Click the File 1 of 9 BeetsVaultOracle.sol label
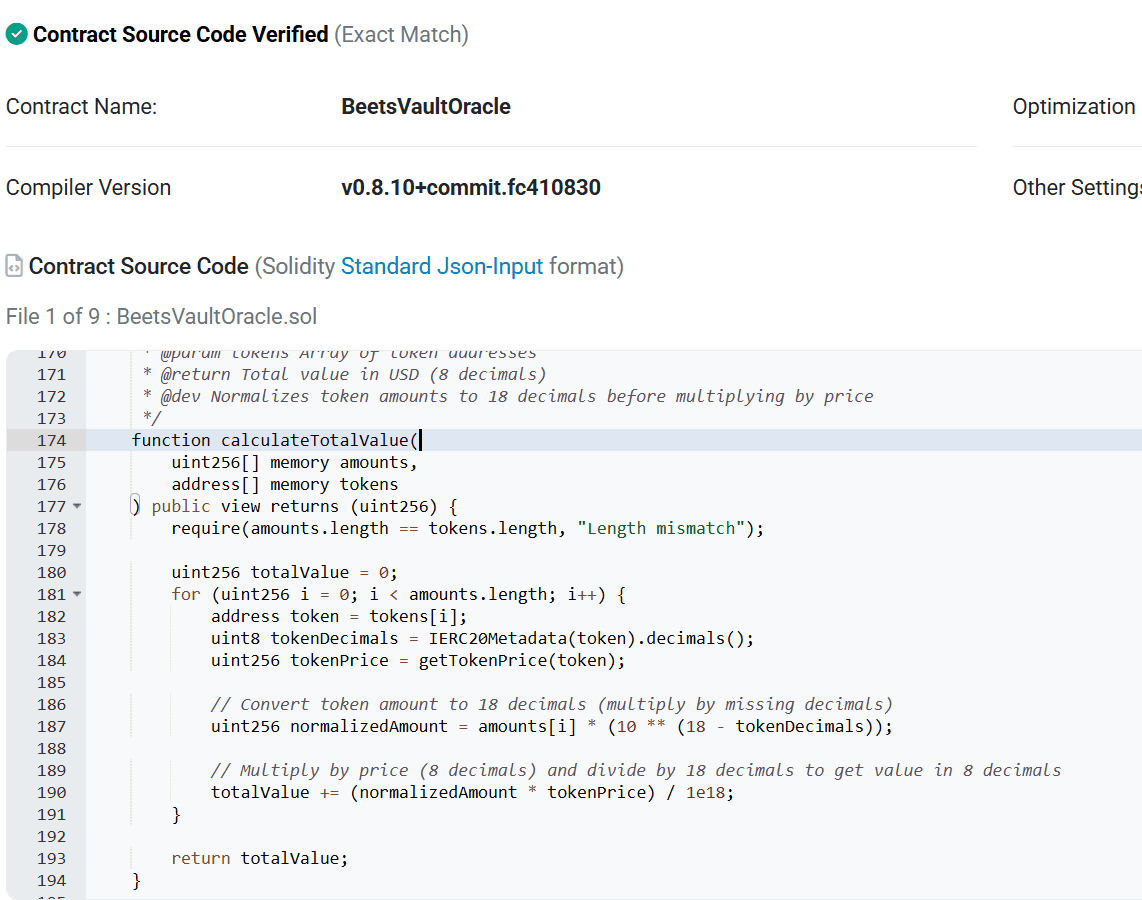 pos(161,317)
